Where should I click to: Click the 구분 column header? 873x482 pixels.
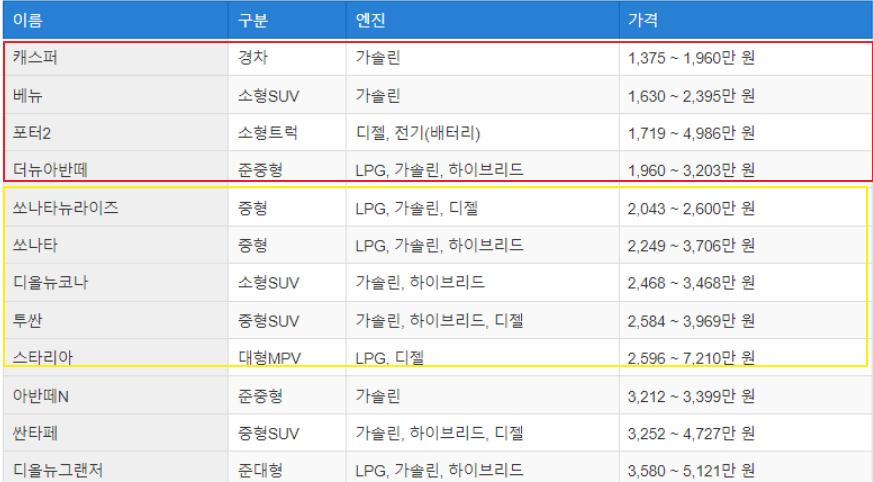point(287,20)
